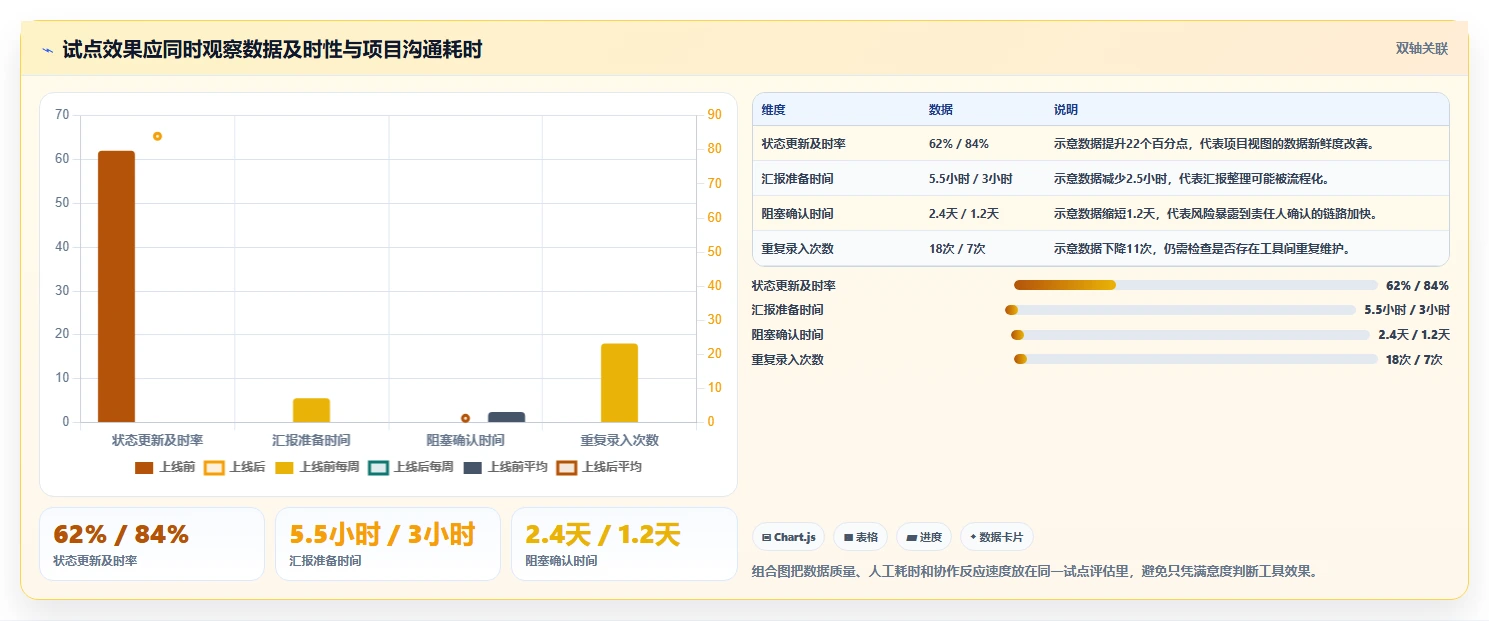Click table cell 阻塞确认时间
This screenshot has width=1489, height=621.
[x=797, y=214]
